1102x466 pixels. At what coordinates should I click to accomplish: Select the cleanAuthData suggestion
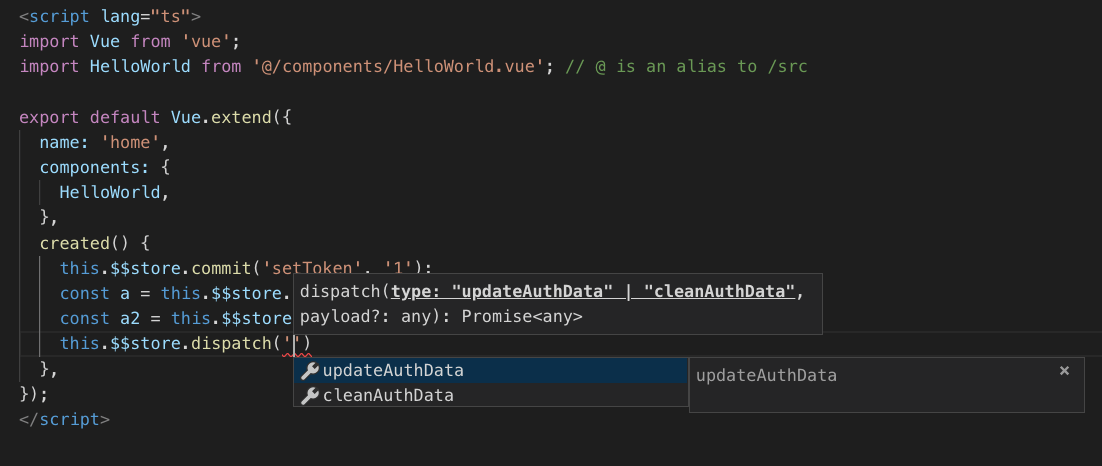pos(491,395)
